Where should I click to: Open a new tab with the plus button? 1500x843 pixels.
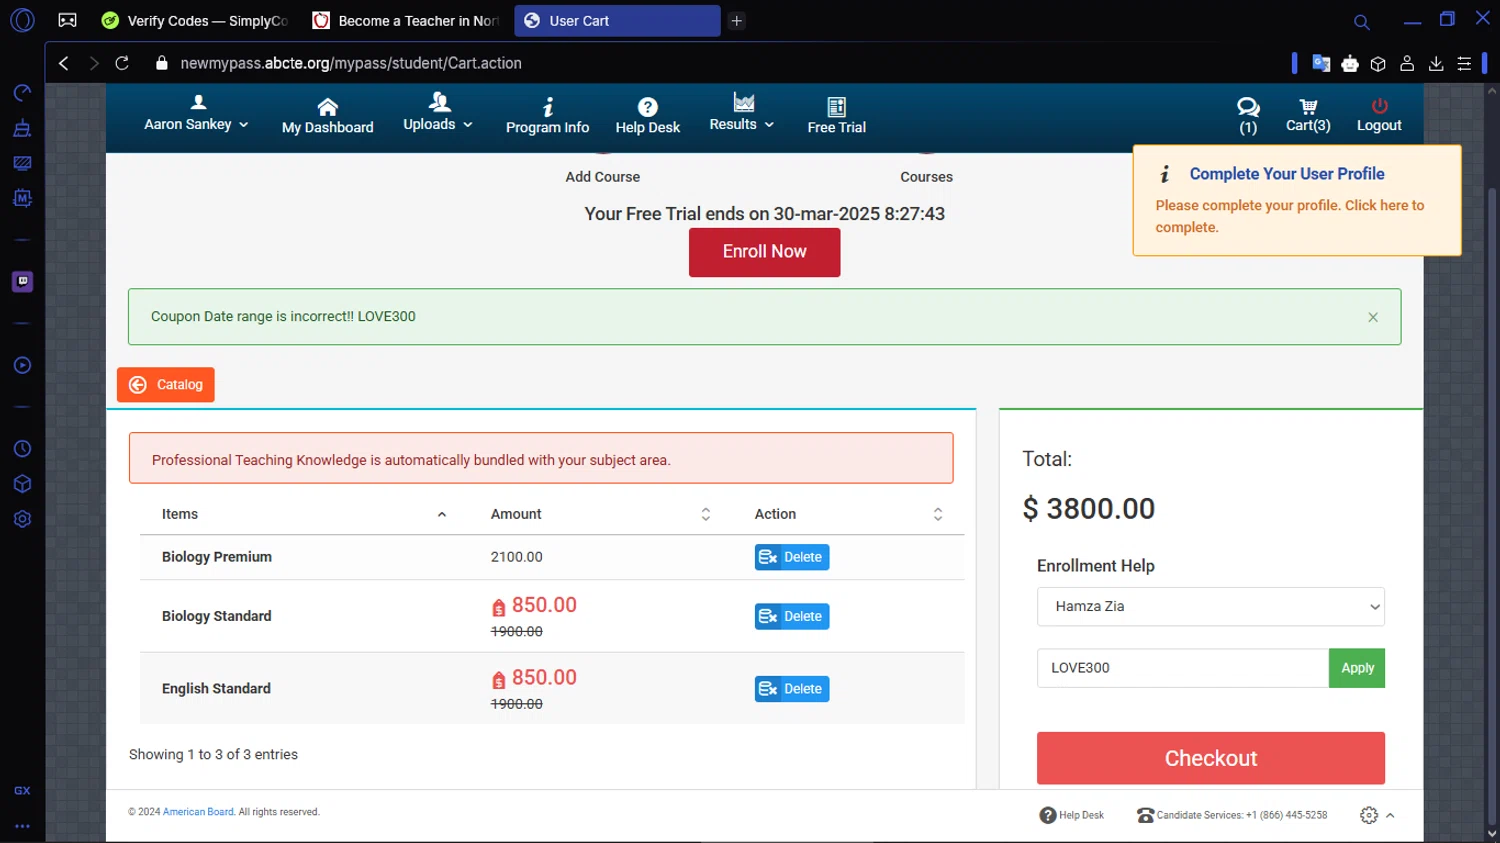click(737, 21)
